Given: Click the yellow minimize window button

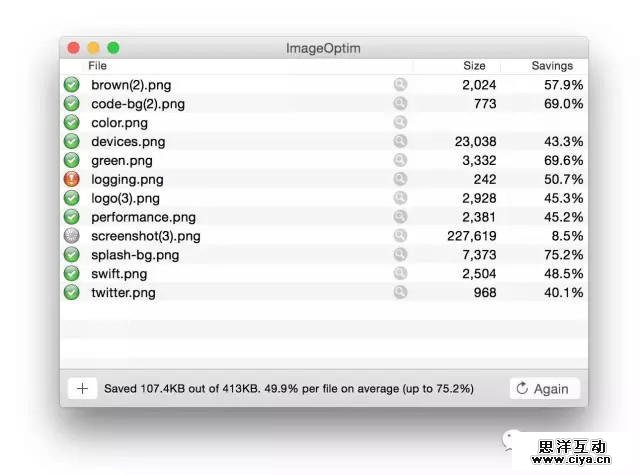Looking at the screenshot, I should (x=93, y=47).
